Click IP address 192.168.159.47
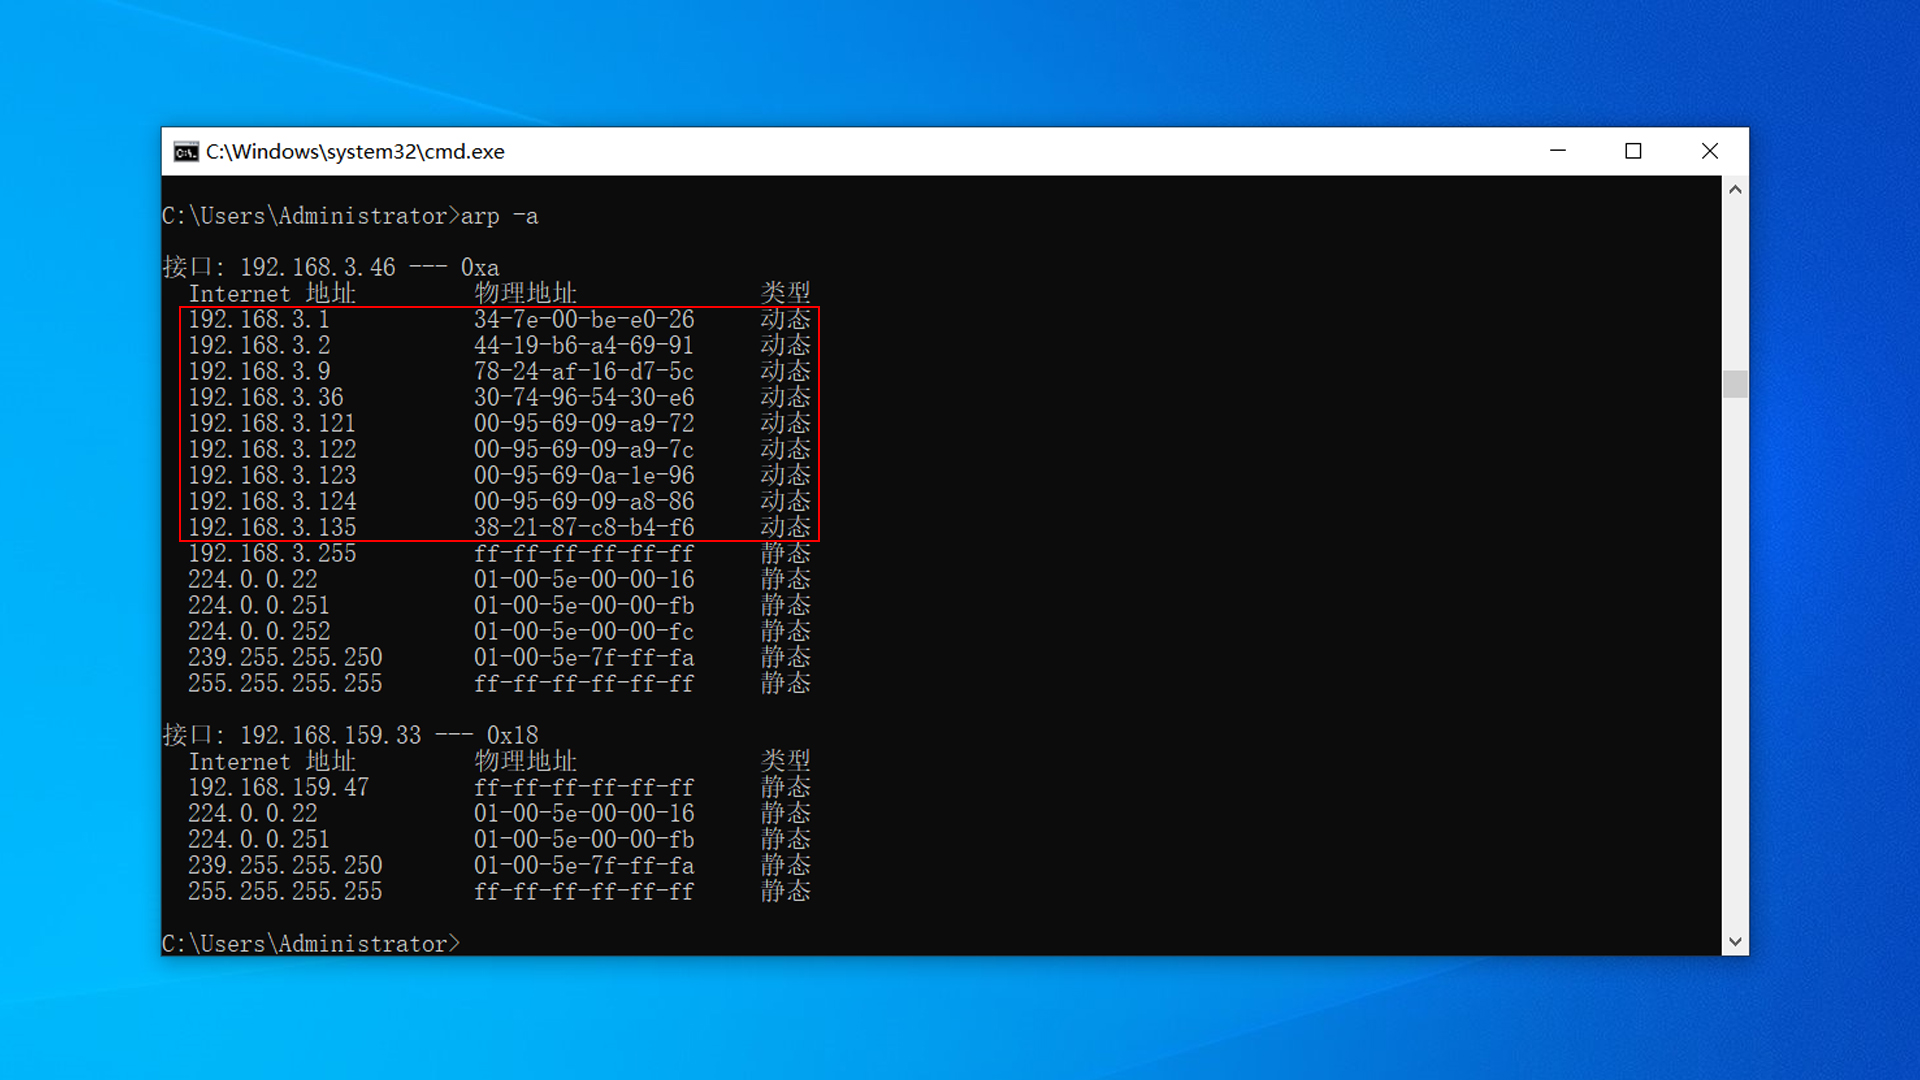 [278, 788]
